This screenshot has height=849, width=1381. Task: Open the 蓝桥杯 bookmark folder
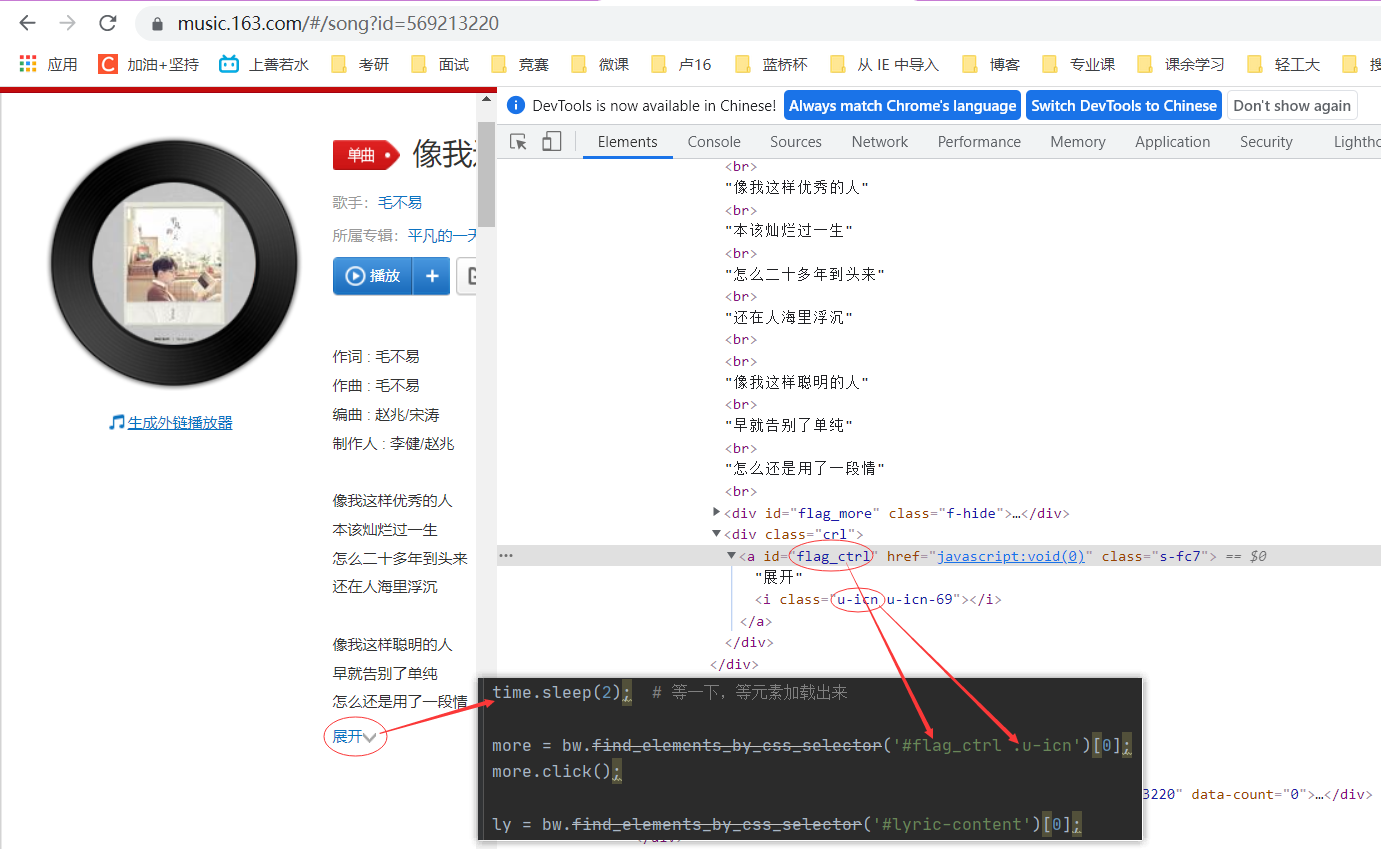click(771, 64)
